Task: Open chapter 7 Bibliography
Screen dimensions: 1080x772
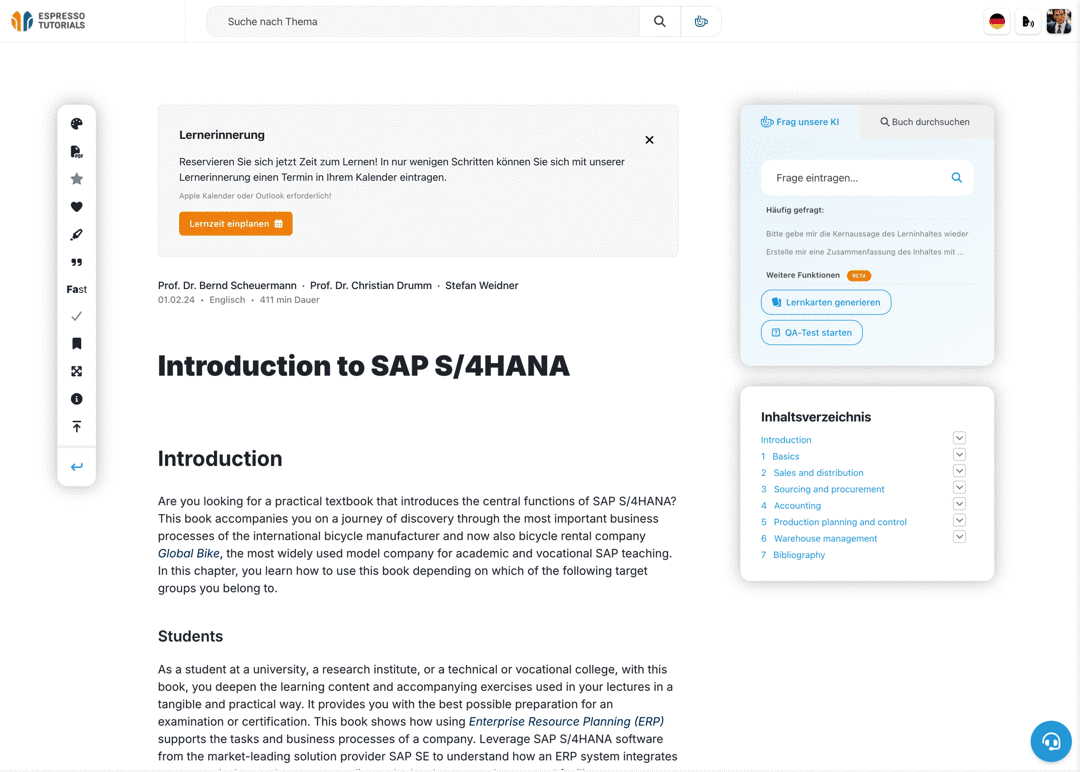Action: point(793,555)
